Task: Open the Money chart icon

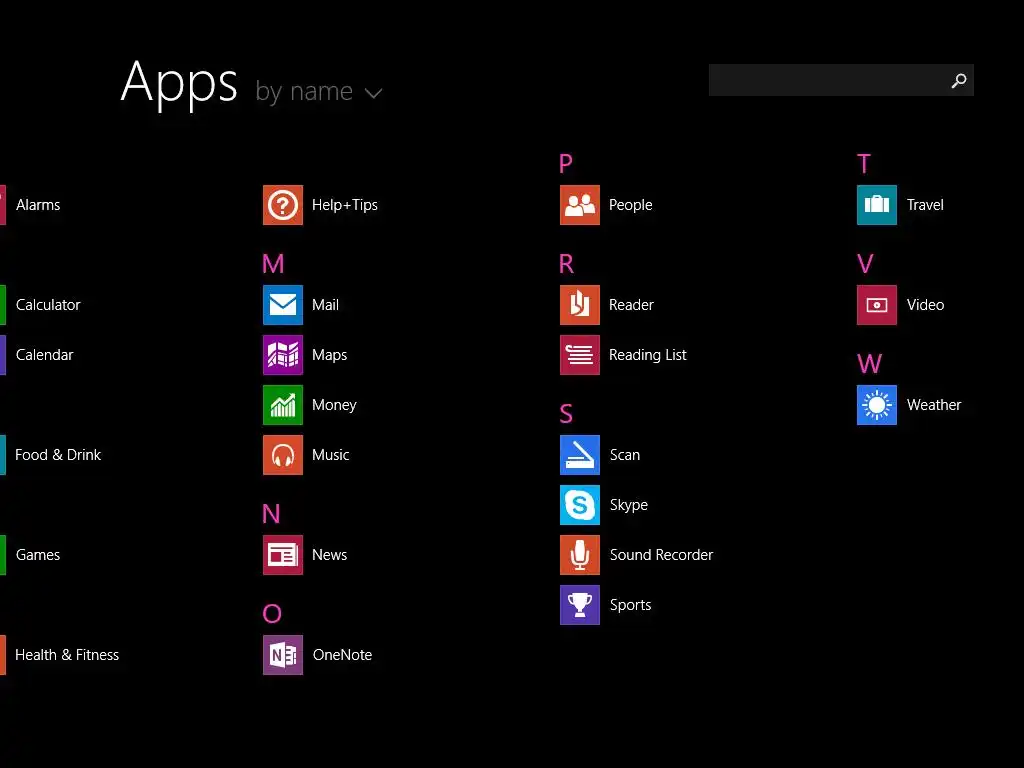Action: 283,405
